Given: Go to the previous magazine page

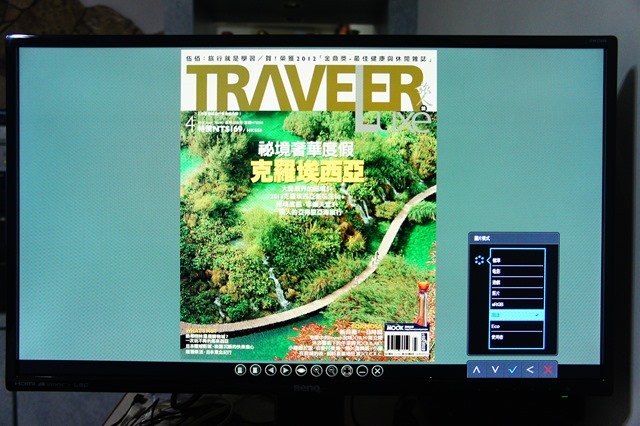Looking at the screenshot, I should coord(271,371).
